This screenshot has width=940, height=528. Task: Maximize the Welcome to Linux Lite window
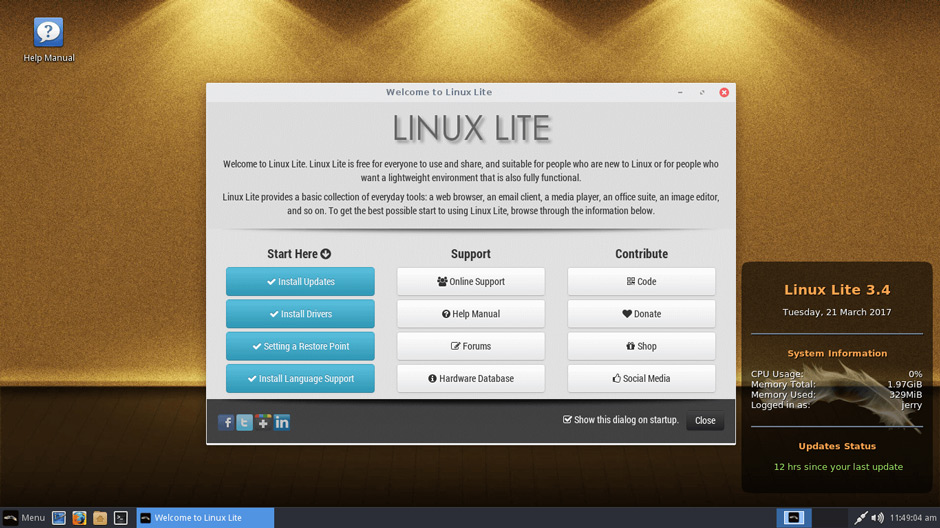702,92
